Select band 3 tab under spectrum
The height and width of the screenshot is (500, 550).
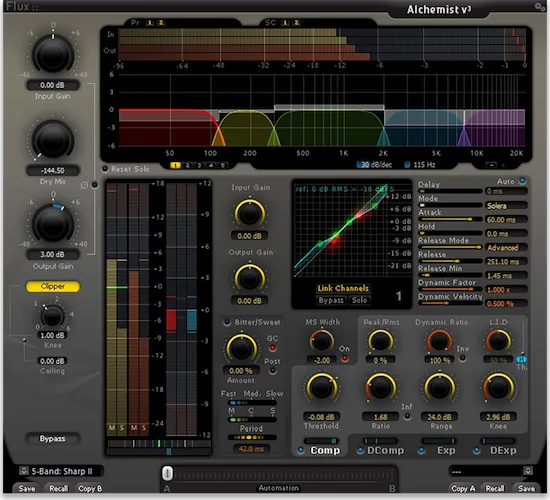pyautogui.click(x=199, y=165)
